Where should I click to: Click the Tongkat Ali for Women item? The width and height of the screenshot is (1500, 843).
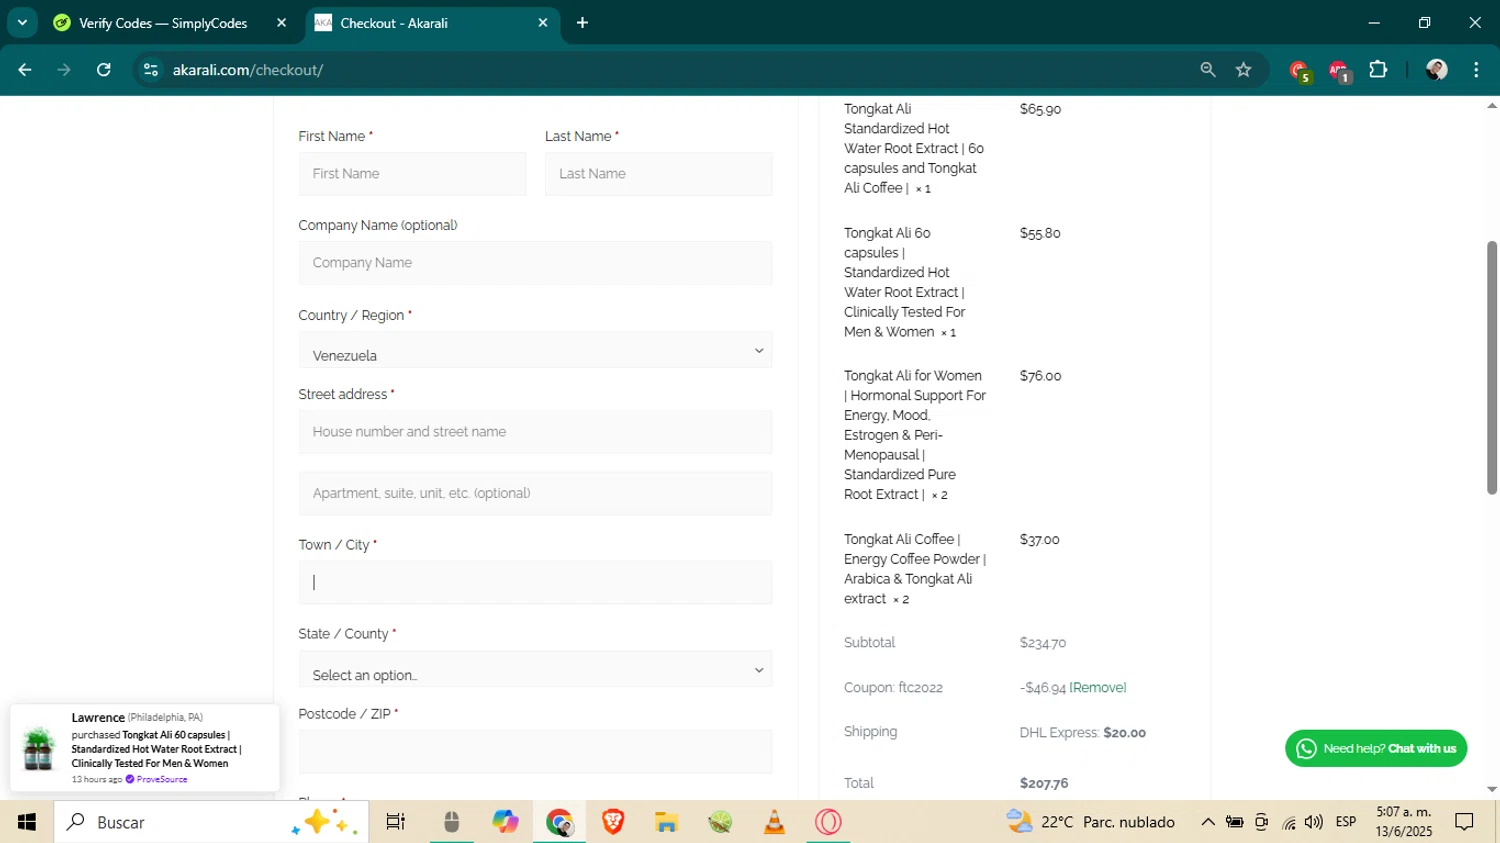click(x=915, y=435)
